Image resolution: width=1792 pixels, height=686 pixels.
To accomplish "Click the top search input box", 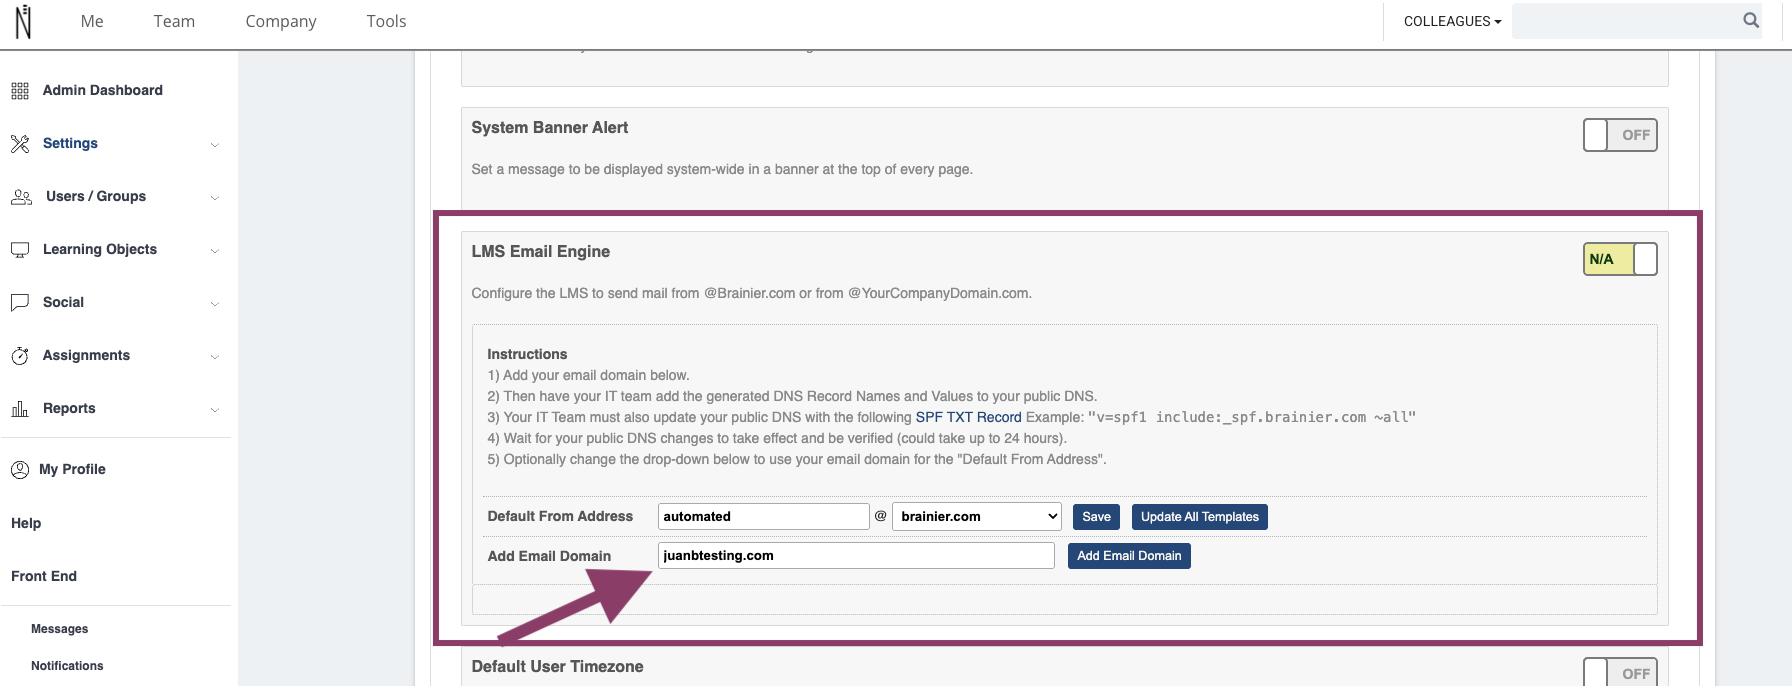I will pos(1626,21).
